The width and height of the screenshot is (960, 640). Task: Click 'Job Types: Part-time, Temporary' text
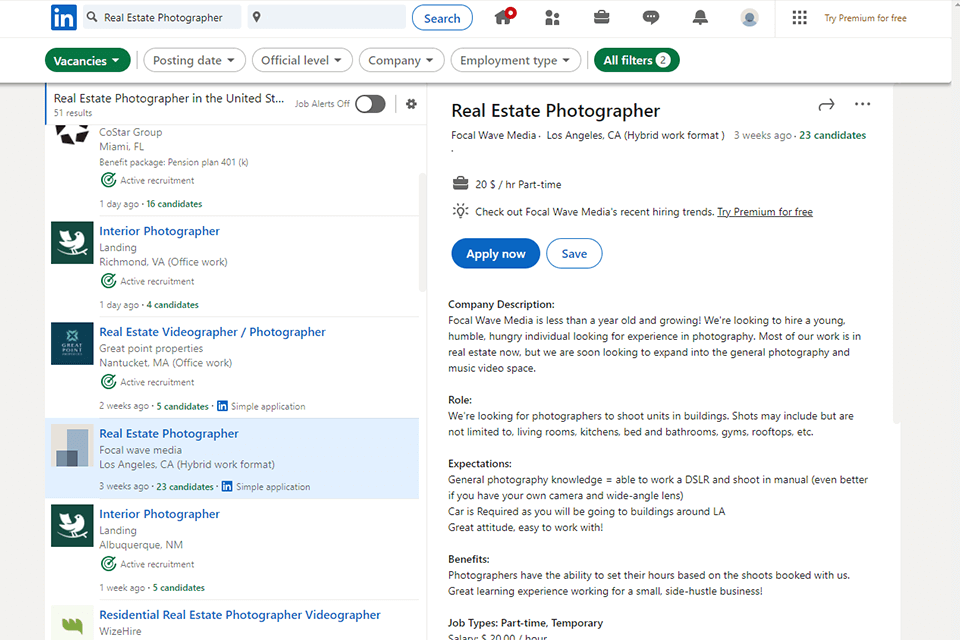pyautogui.click(x=525, y=623)
